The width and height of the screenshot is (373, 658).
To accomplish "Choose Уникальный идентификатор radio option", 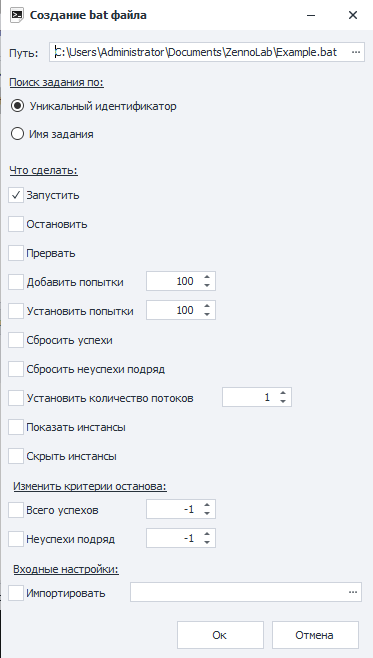I will click(x=17, y=106).
